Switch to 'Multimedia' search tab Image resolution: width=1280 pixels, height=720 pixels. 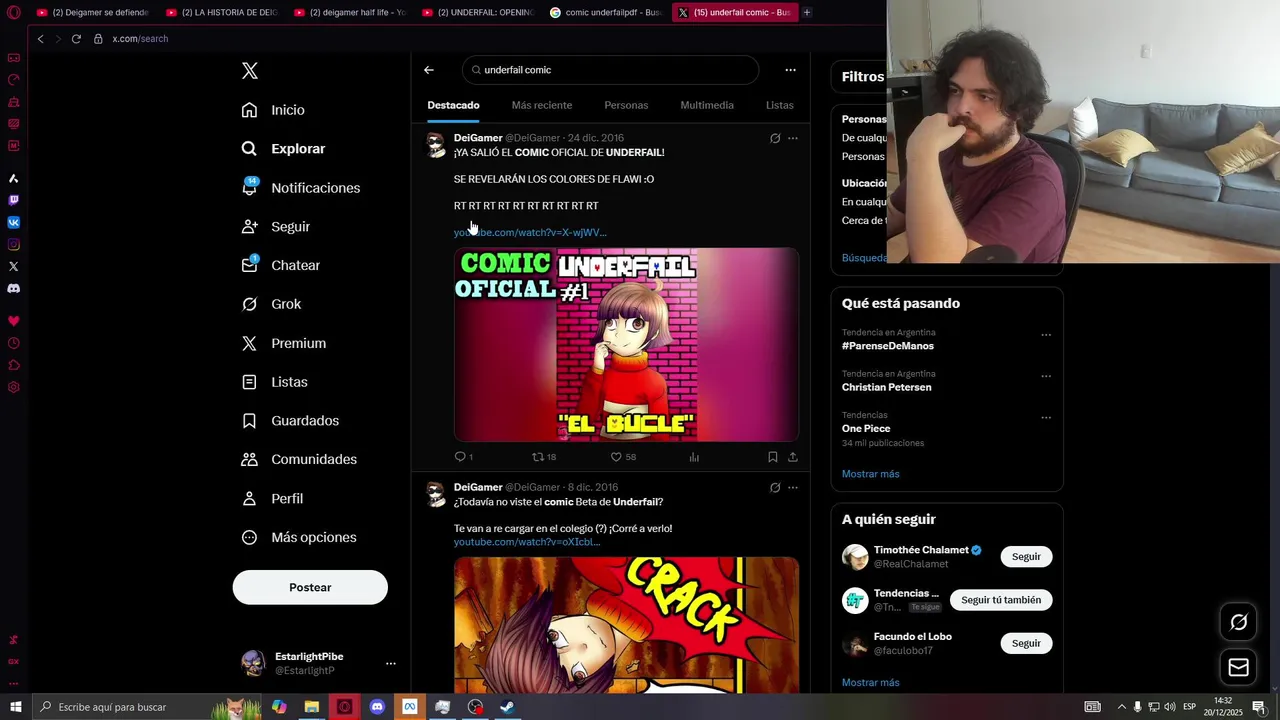coord(707,105)
